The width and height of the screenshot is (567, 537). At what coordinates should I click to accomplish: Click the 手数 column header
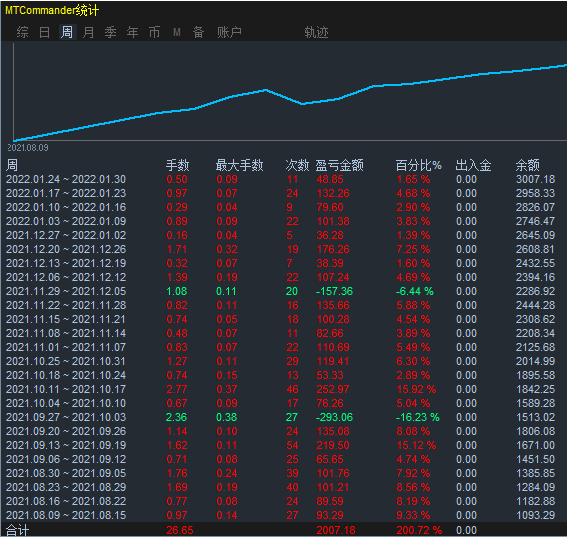(177, 165)
